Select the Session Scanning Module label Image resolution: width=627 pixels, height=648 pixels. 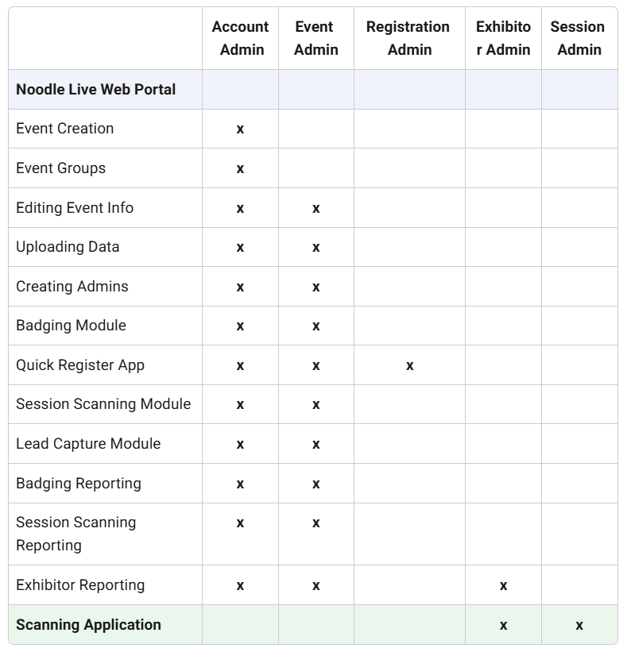(103, 404)
